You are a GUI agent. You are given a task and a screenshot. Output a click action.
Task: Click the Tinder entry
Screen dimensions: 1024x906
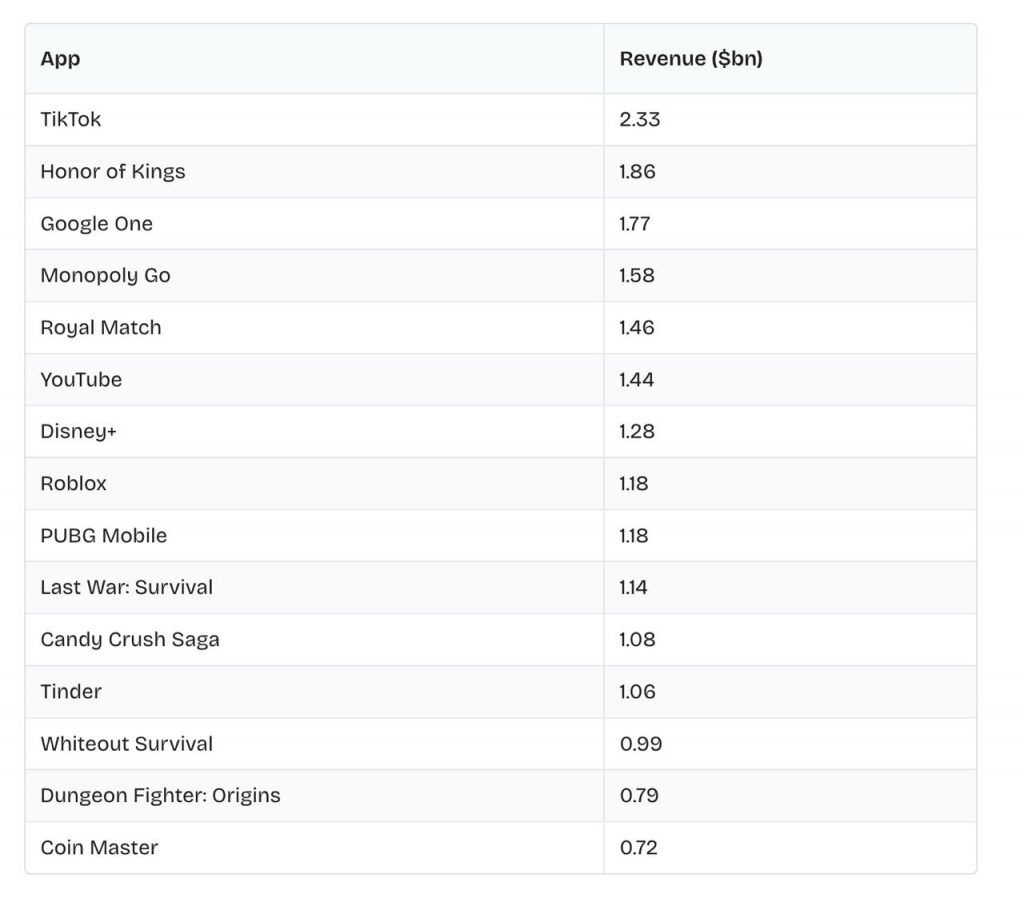(x=69, y=691)
